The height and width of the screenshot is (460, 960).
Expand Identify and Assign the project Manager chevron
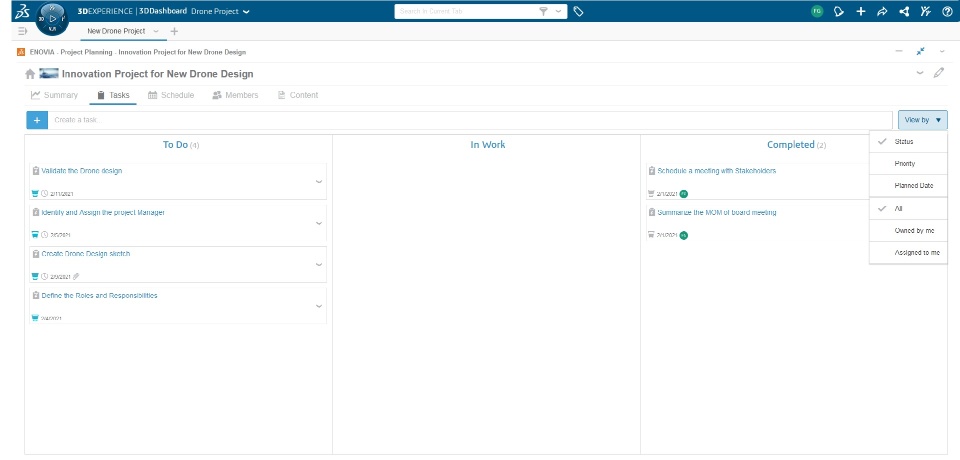(x=318, y=224)
